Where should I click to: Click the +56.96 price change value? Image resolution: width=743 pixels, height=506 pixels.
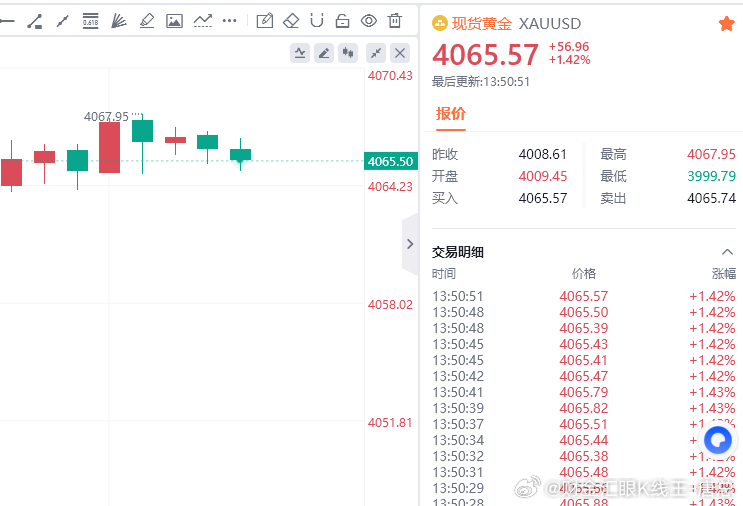click(x=569, y=46)
